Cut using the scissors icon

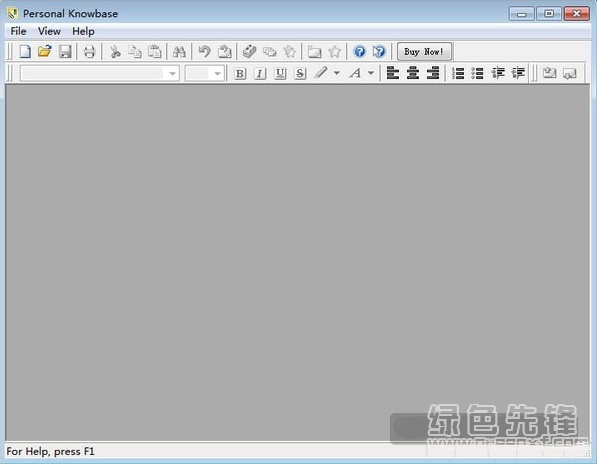tap(115, 51)
